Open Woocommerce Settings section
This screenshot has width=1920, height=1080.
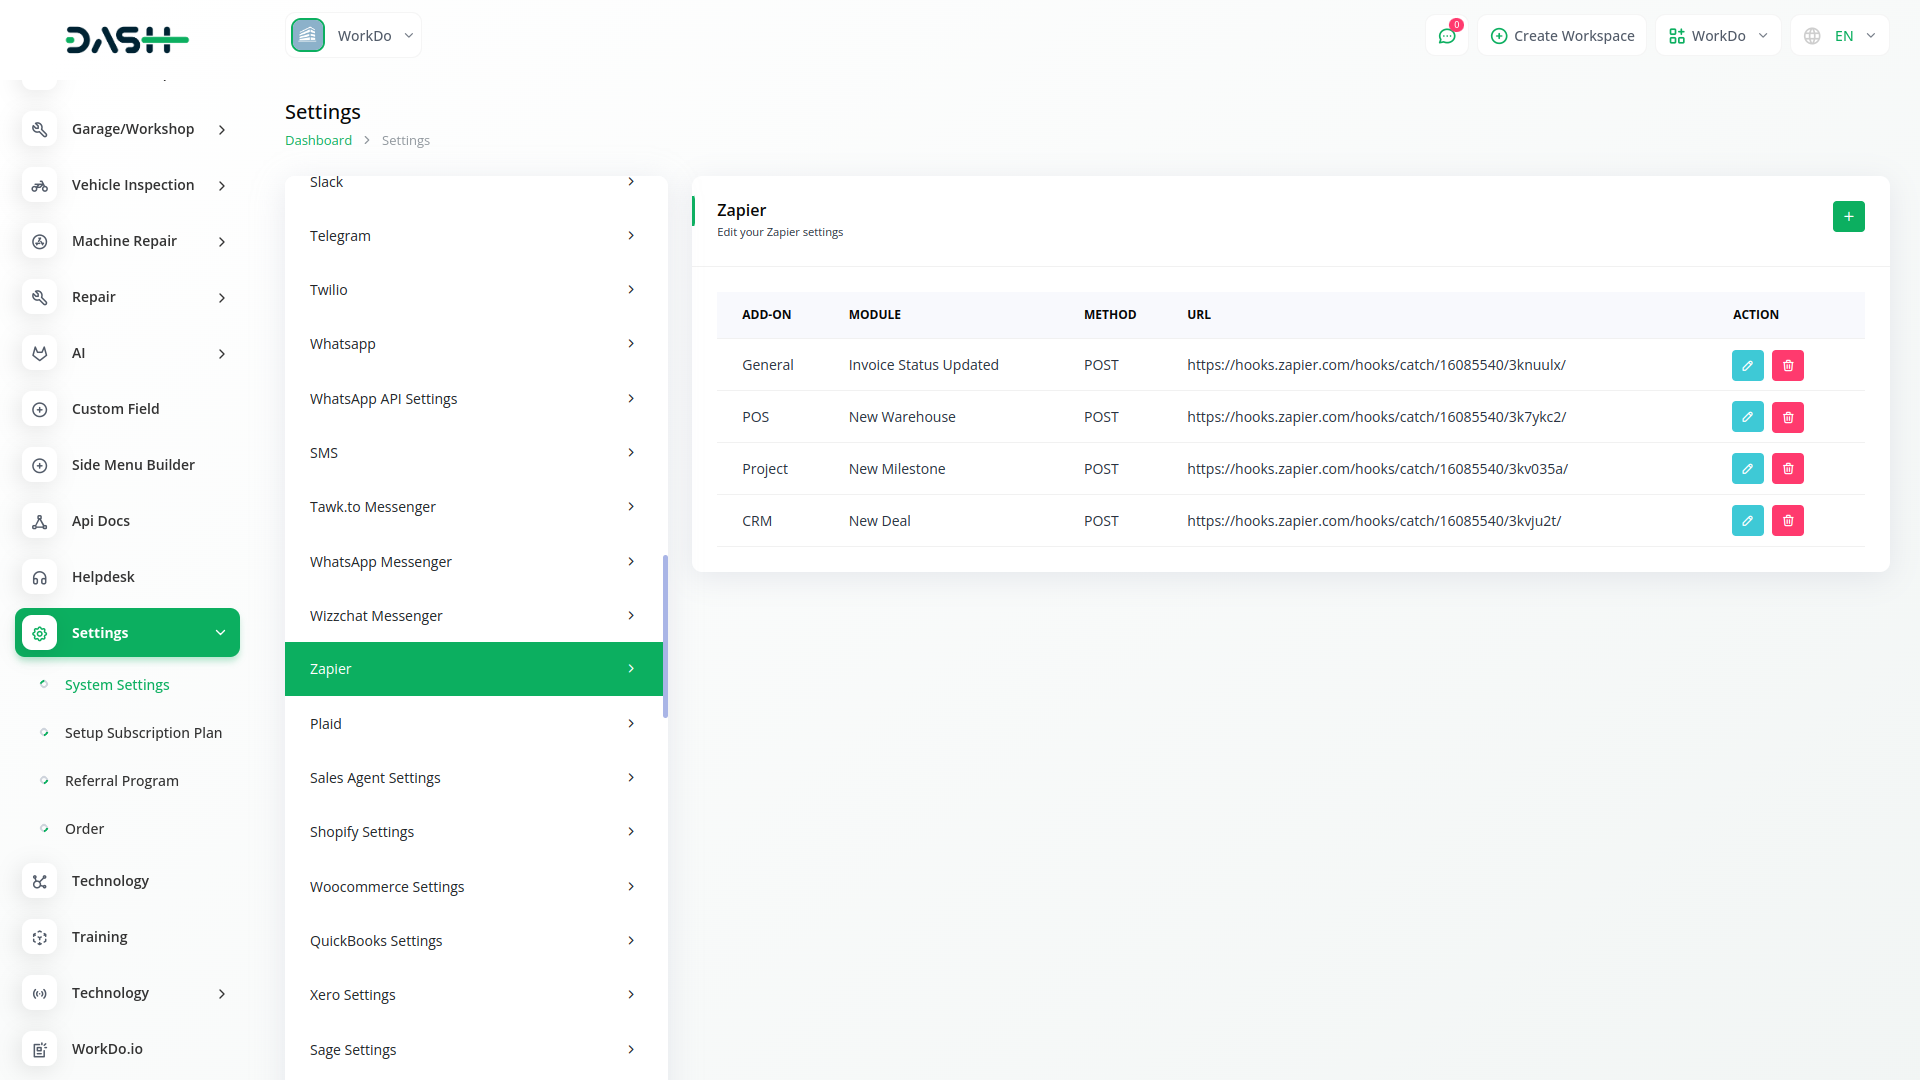click(x=474, y=887)
